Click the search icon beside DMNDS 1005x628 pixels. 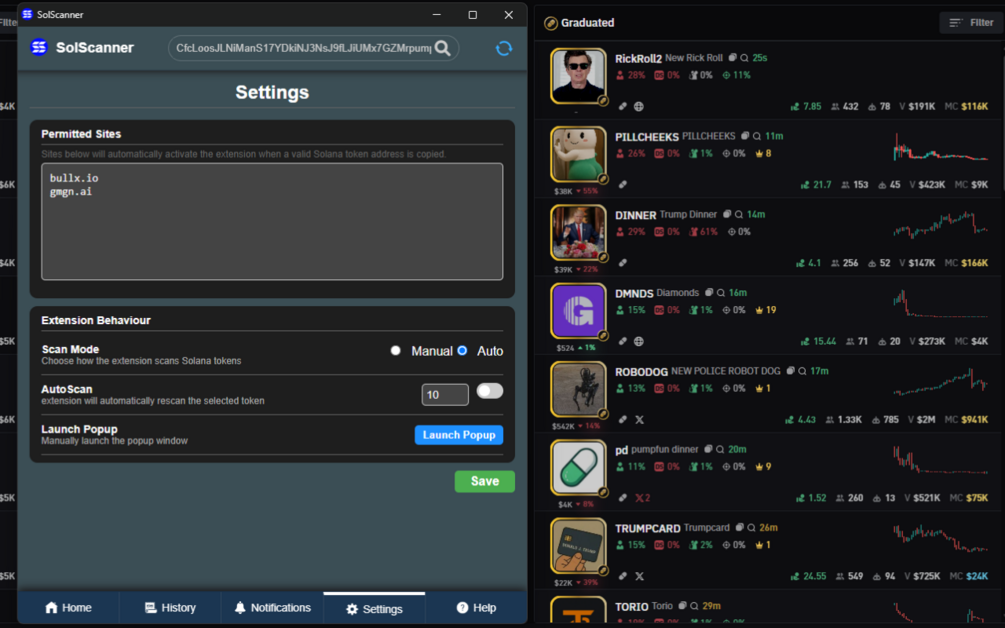pyautogui.click(x=721, y=292)
